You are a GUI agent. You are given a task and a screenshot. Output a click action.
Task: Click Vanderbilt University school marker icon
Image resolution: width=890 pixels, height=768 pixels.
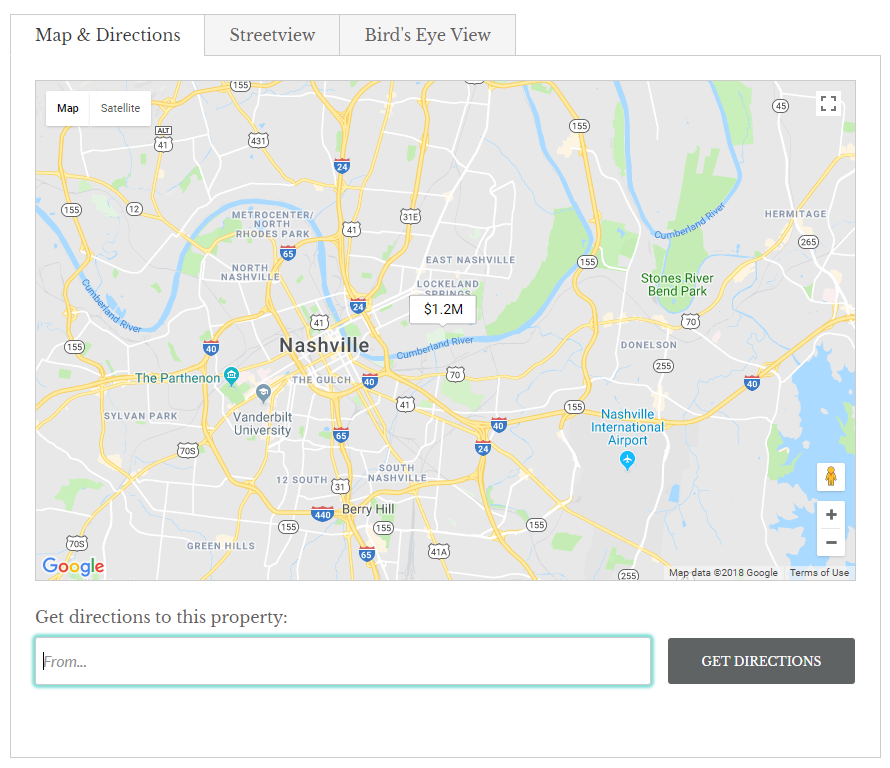point(263,393)
